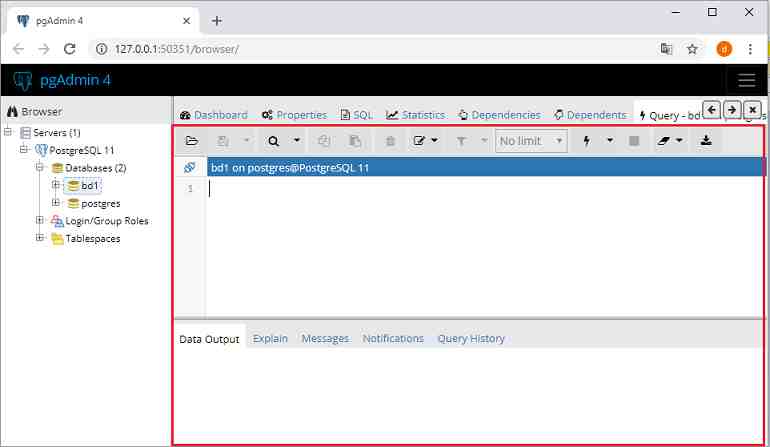
Task: Switch to the Dependents tab
Action: point(590,115)
